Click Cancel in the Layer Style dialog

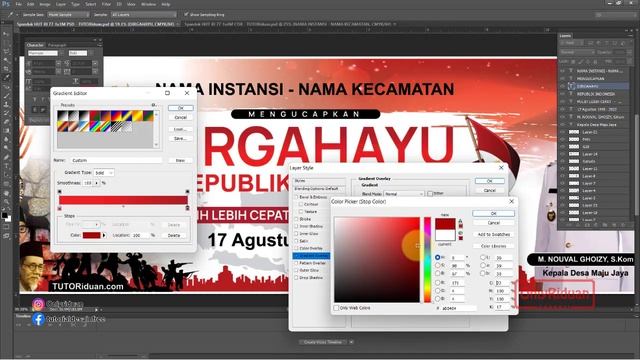tap(489, 190)
